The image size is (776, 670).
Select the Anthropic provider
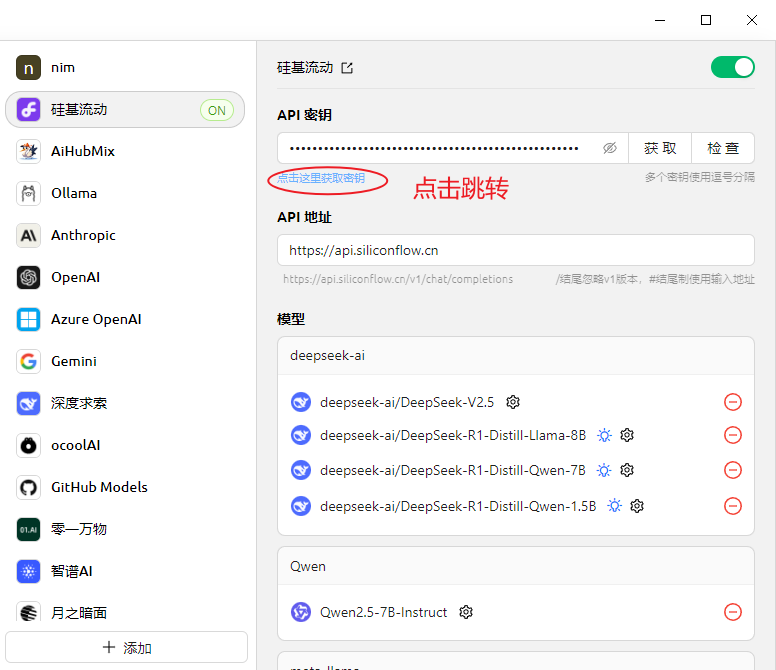coord(125,236)
